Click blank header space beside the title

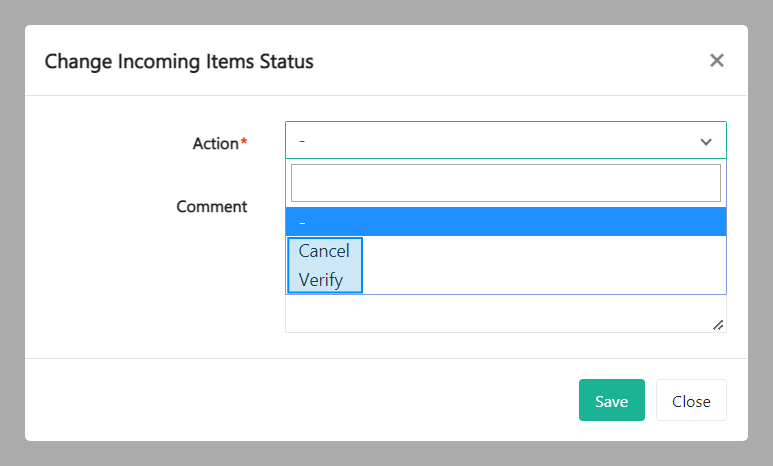(x=500, y=62)
